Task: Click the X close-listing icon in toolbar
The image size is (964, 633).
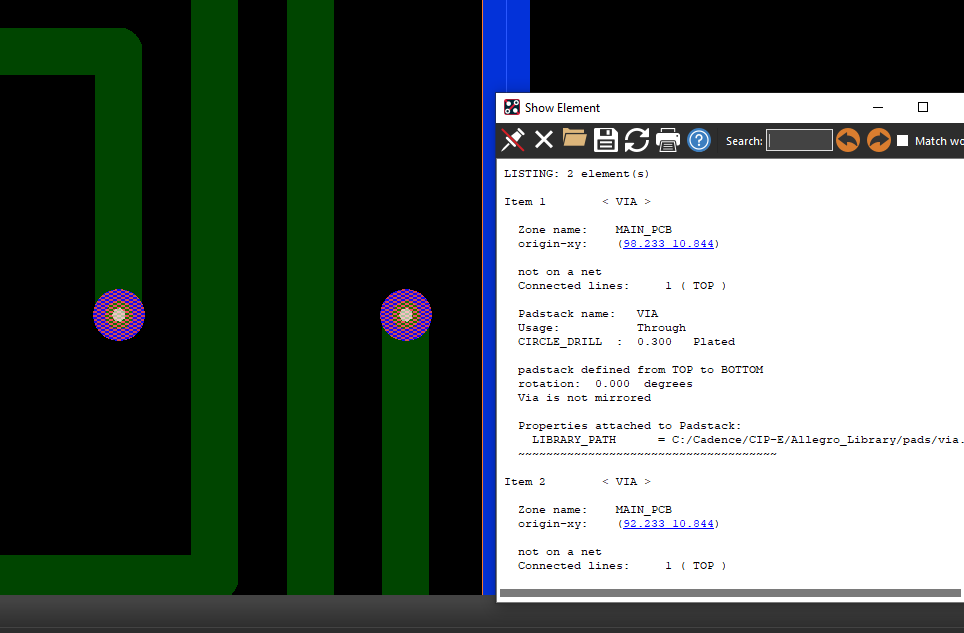Action: [543, 140]
